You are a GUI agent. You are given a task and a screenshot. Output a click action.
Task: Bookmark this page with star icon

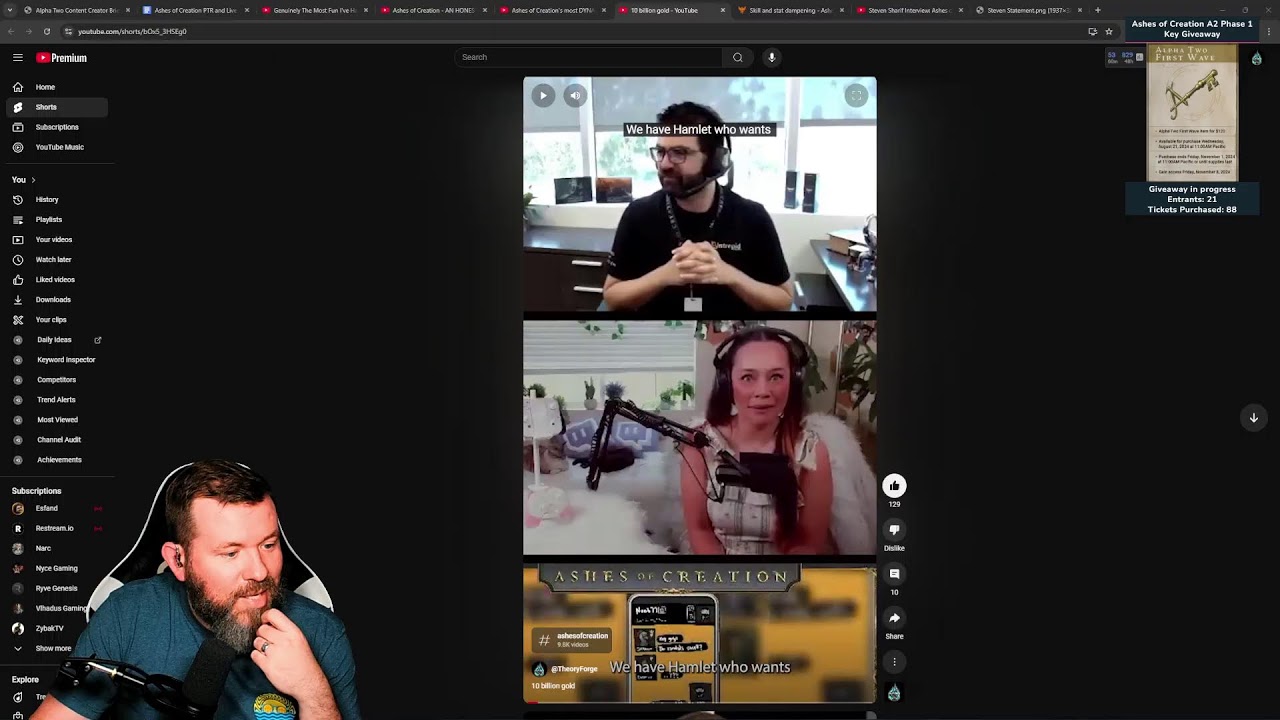click(x=1109, y=31)
